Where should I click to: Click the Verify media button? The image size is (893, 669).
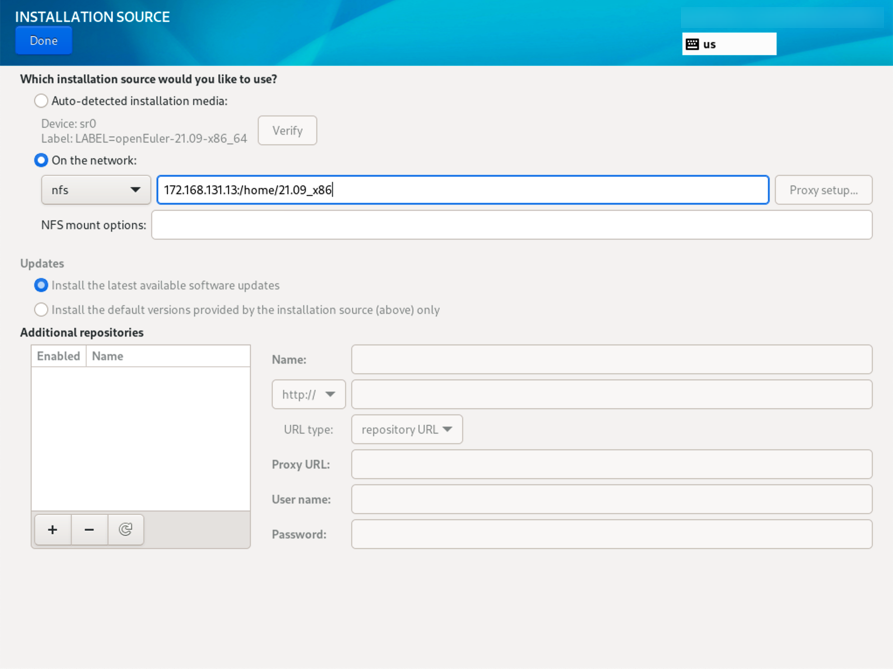[x=287, y=131]
